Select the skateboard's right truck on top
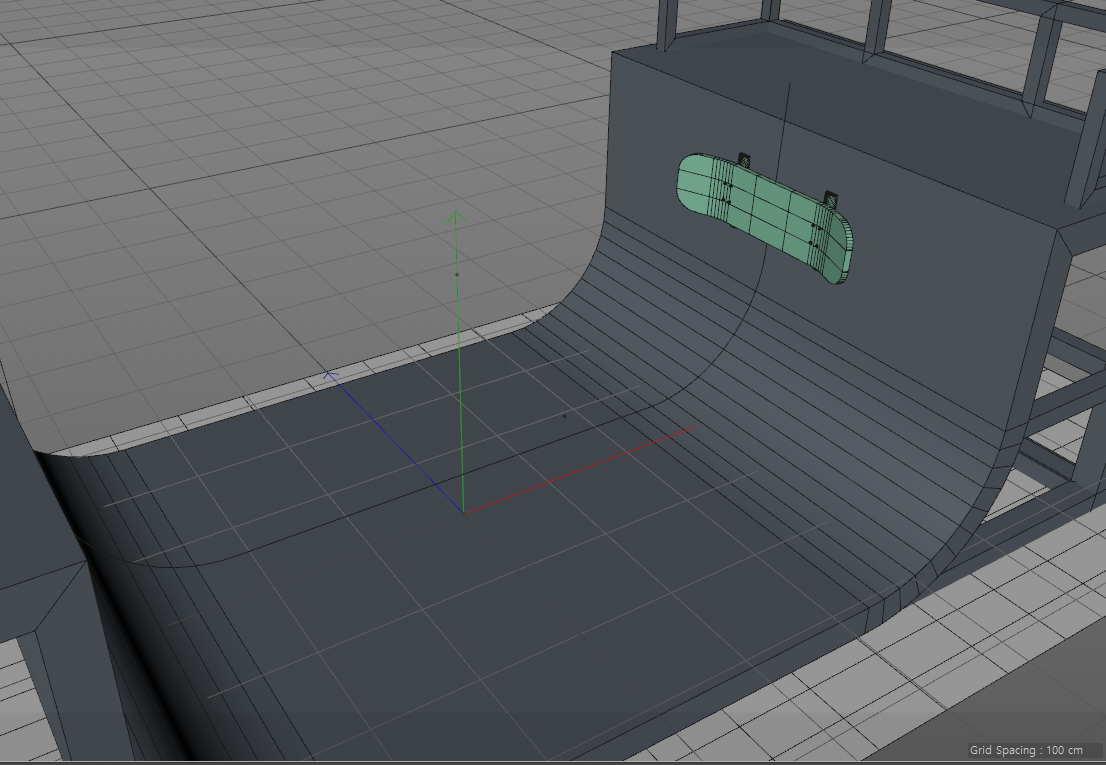This screenshot has width=1106, height=765. click(x=829, y=197)
